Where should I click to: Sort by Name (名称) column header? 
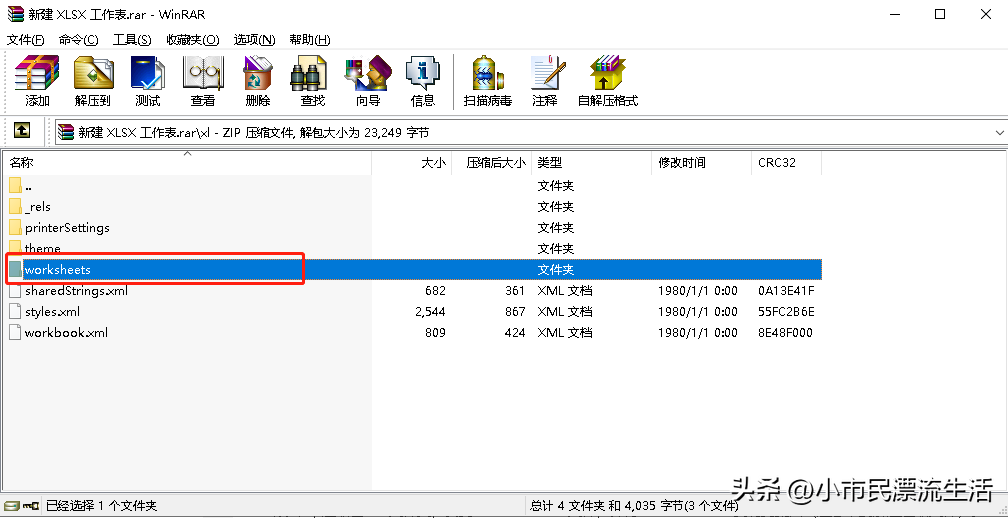pos(188,163)
